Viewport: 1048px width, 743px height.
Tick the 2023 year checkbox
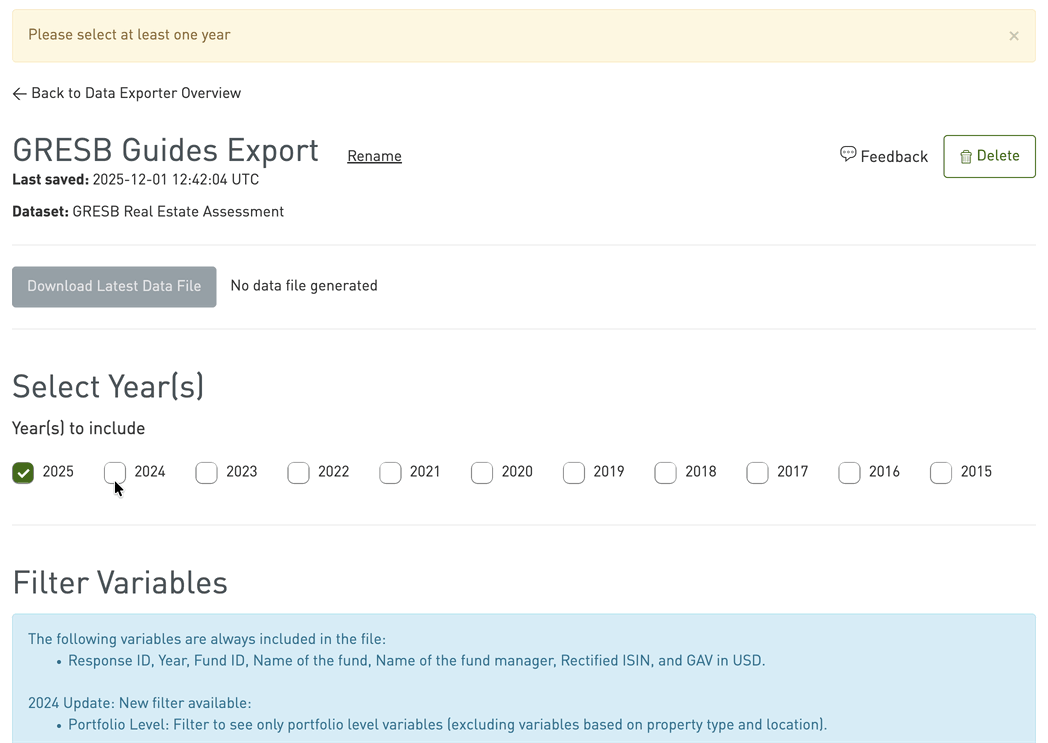tap(207, 472)
